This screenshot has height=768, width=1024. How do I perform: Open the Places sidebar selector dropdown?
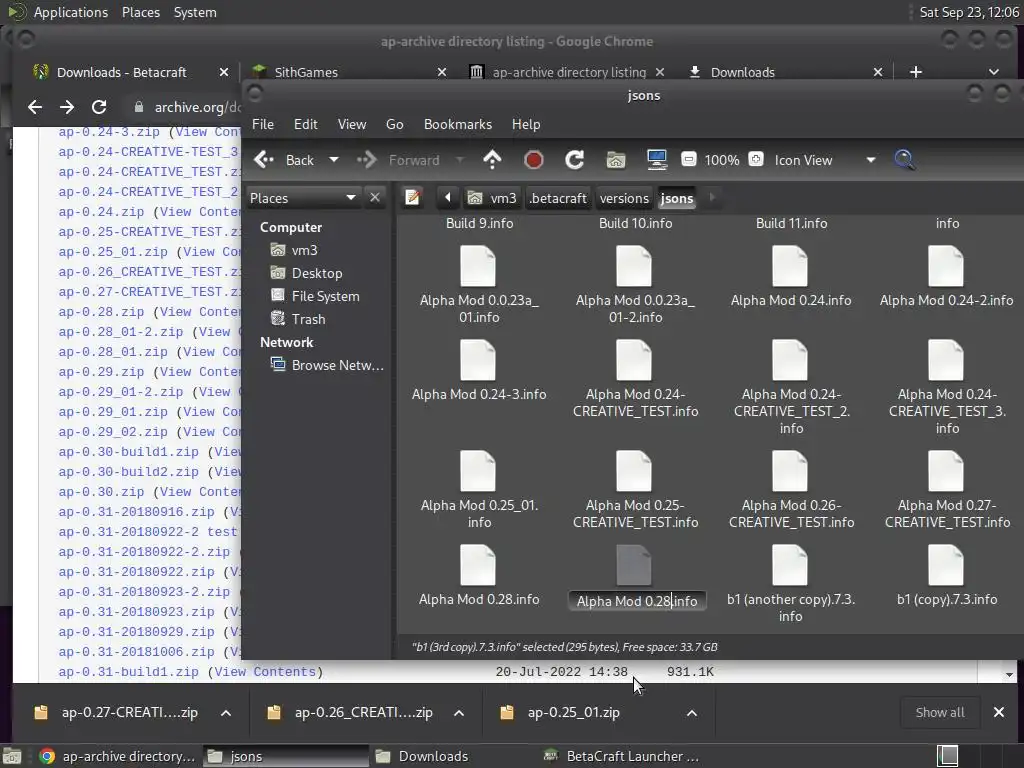tap(303, 198)
